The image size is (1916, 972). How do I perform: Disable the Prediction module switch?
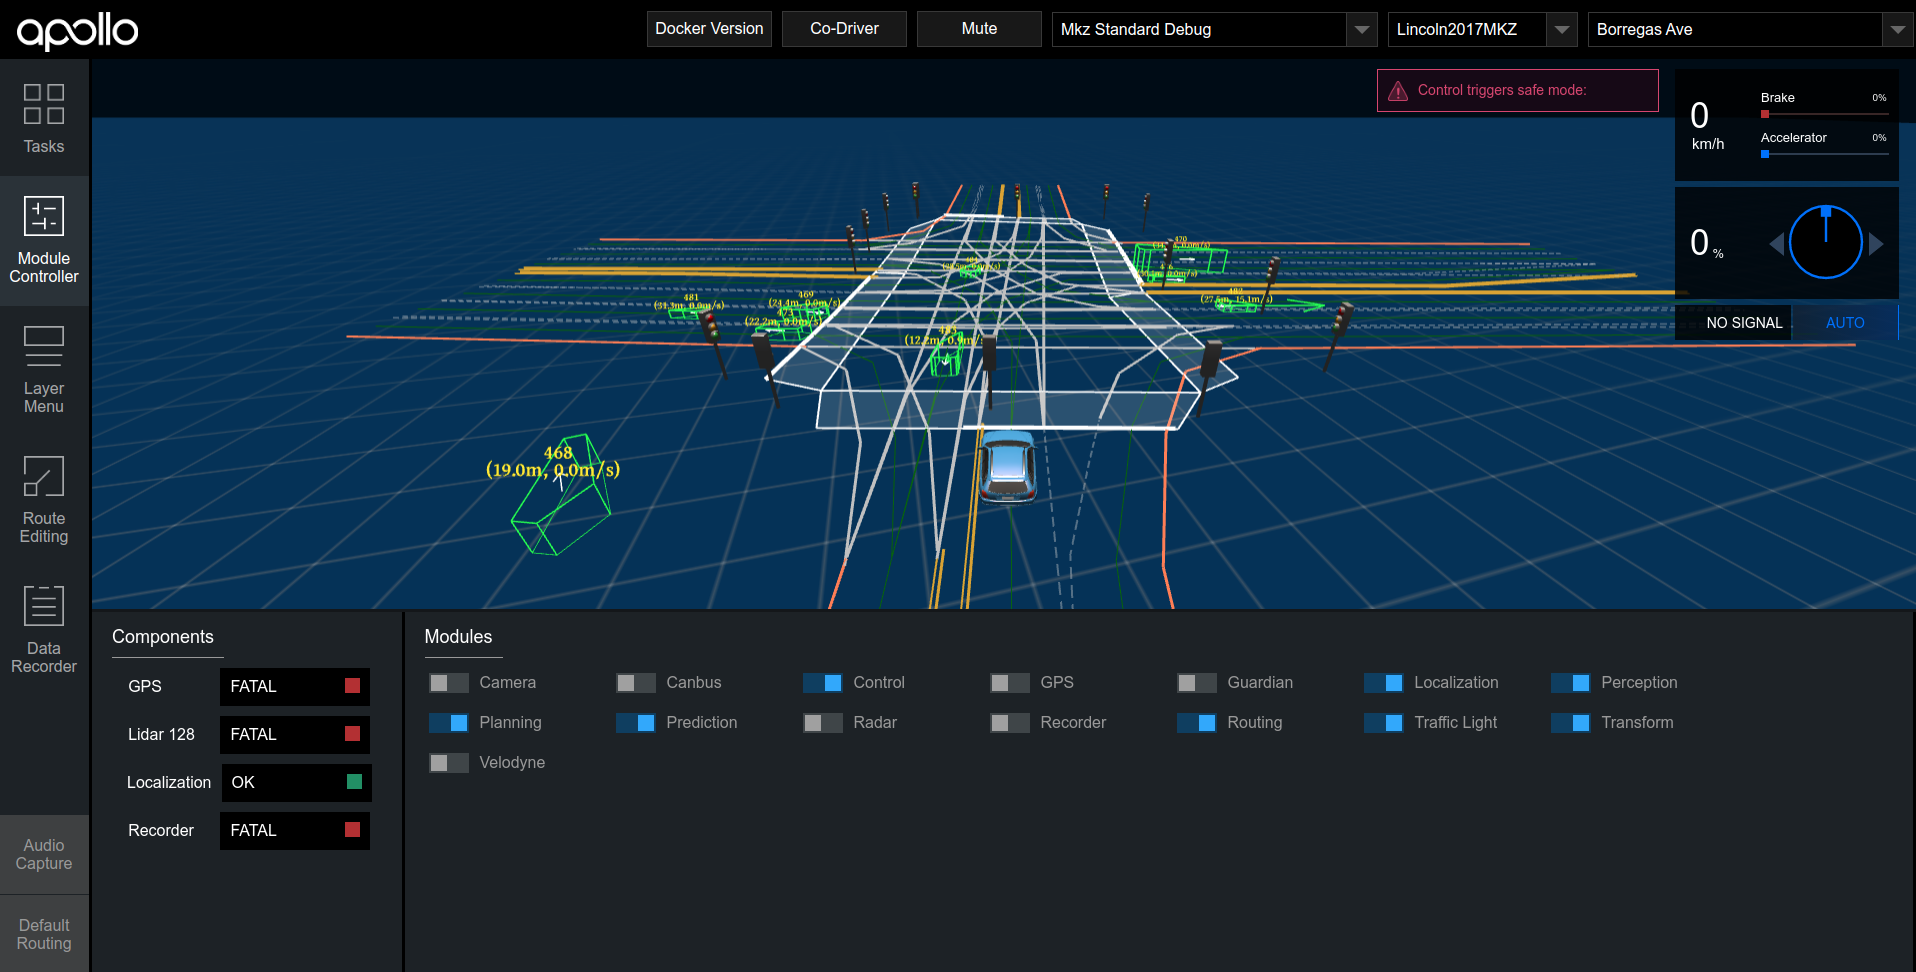pos(636,723)
